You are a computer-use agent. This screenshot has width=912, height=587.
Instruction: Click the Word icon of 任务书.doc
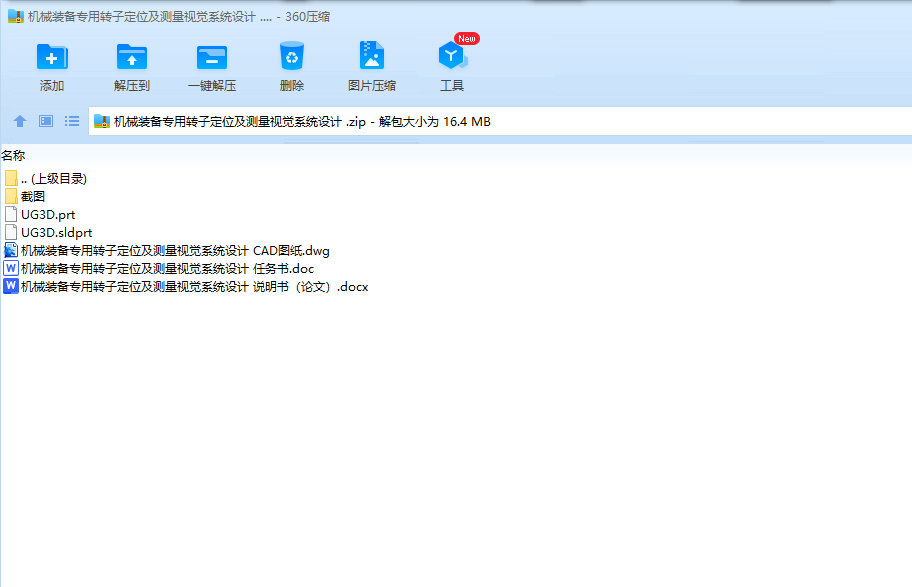(x=11, y=268)
